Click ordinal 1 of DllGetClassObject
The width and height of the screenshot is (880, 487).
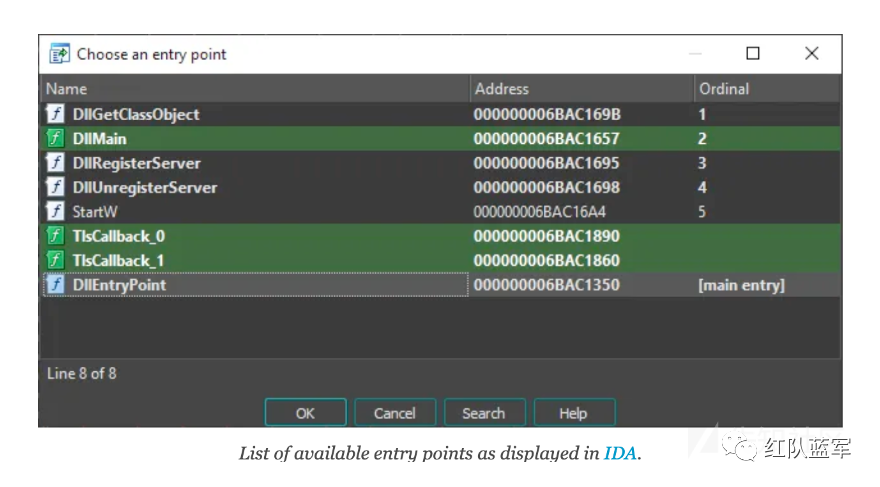click(x=702, y=114)
